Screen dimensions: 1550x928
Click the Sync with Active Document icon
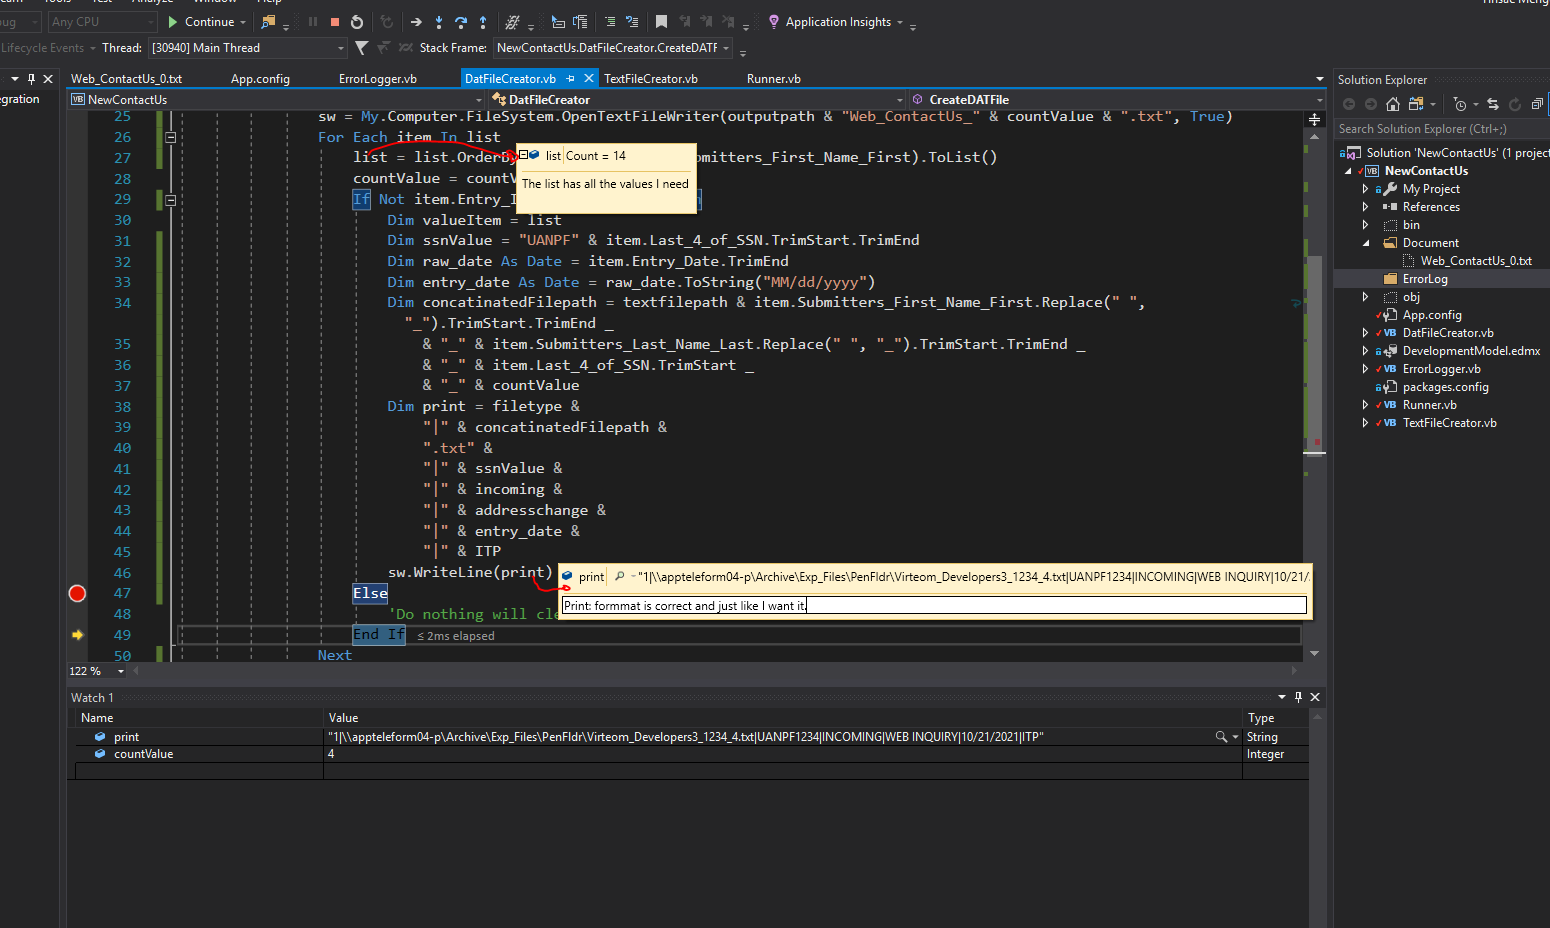(x=1493, y=104)
